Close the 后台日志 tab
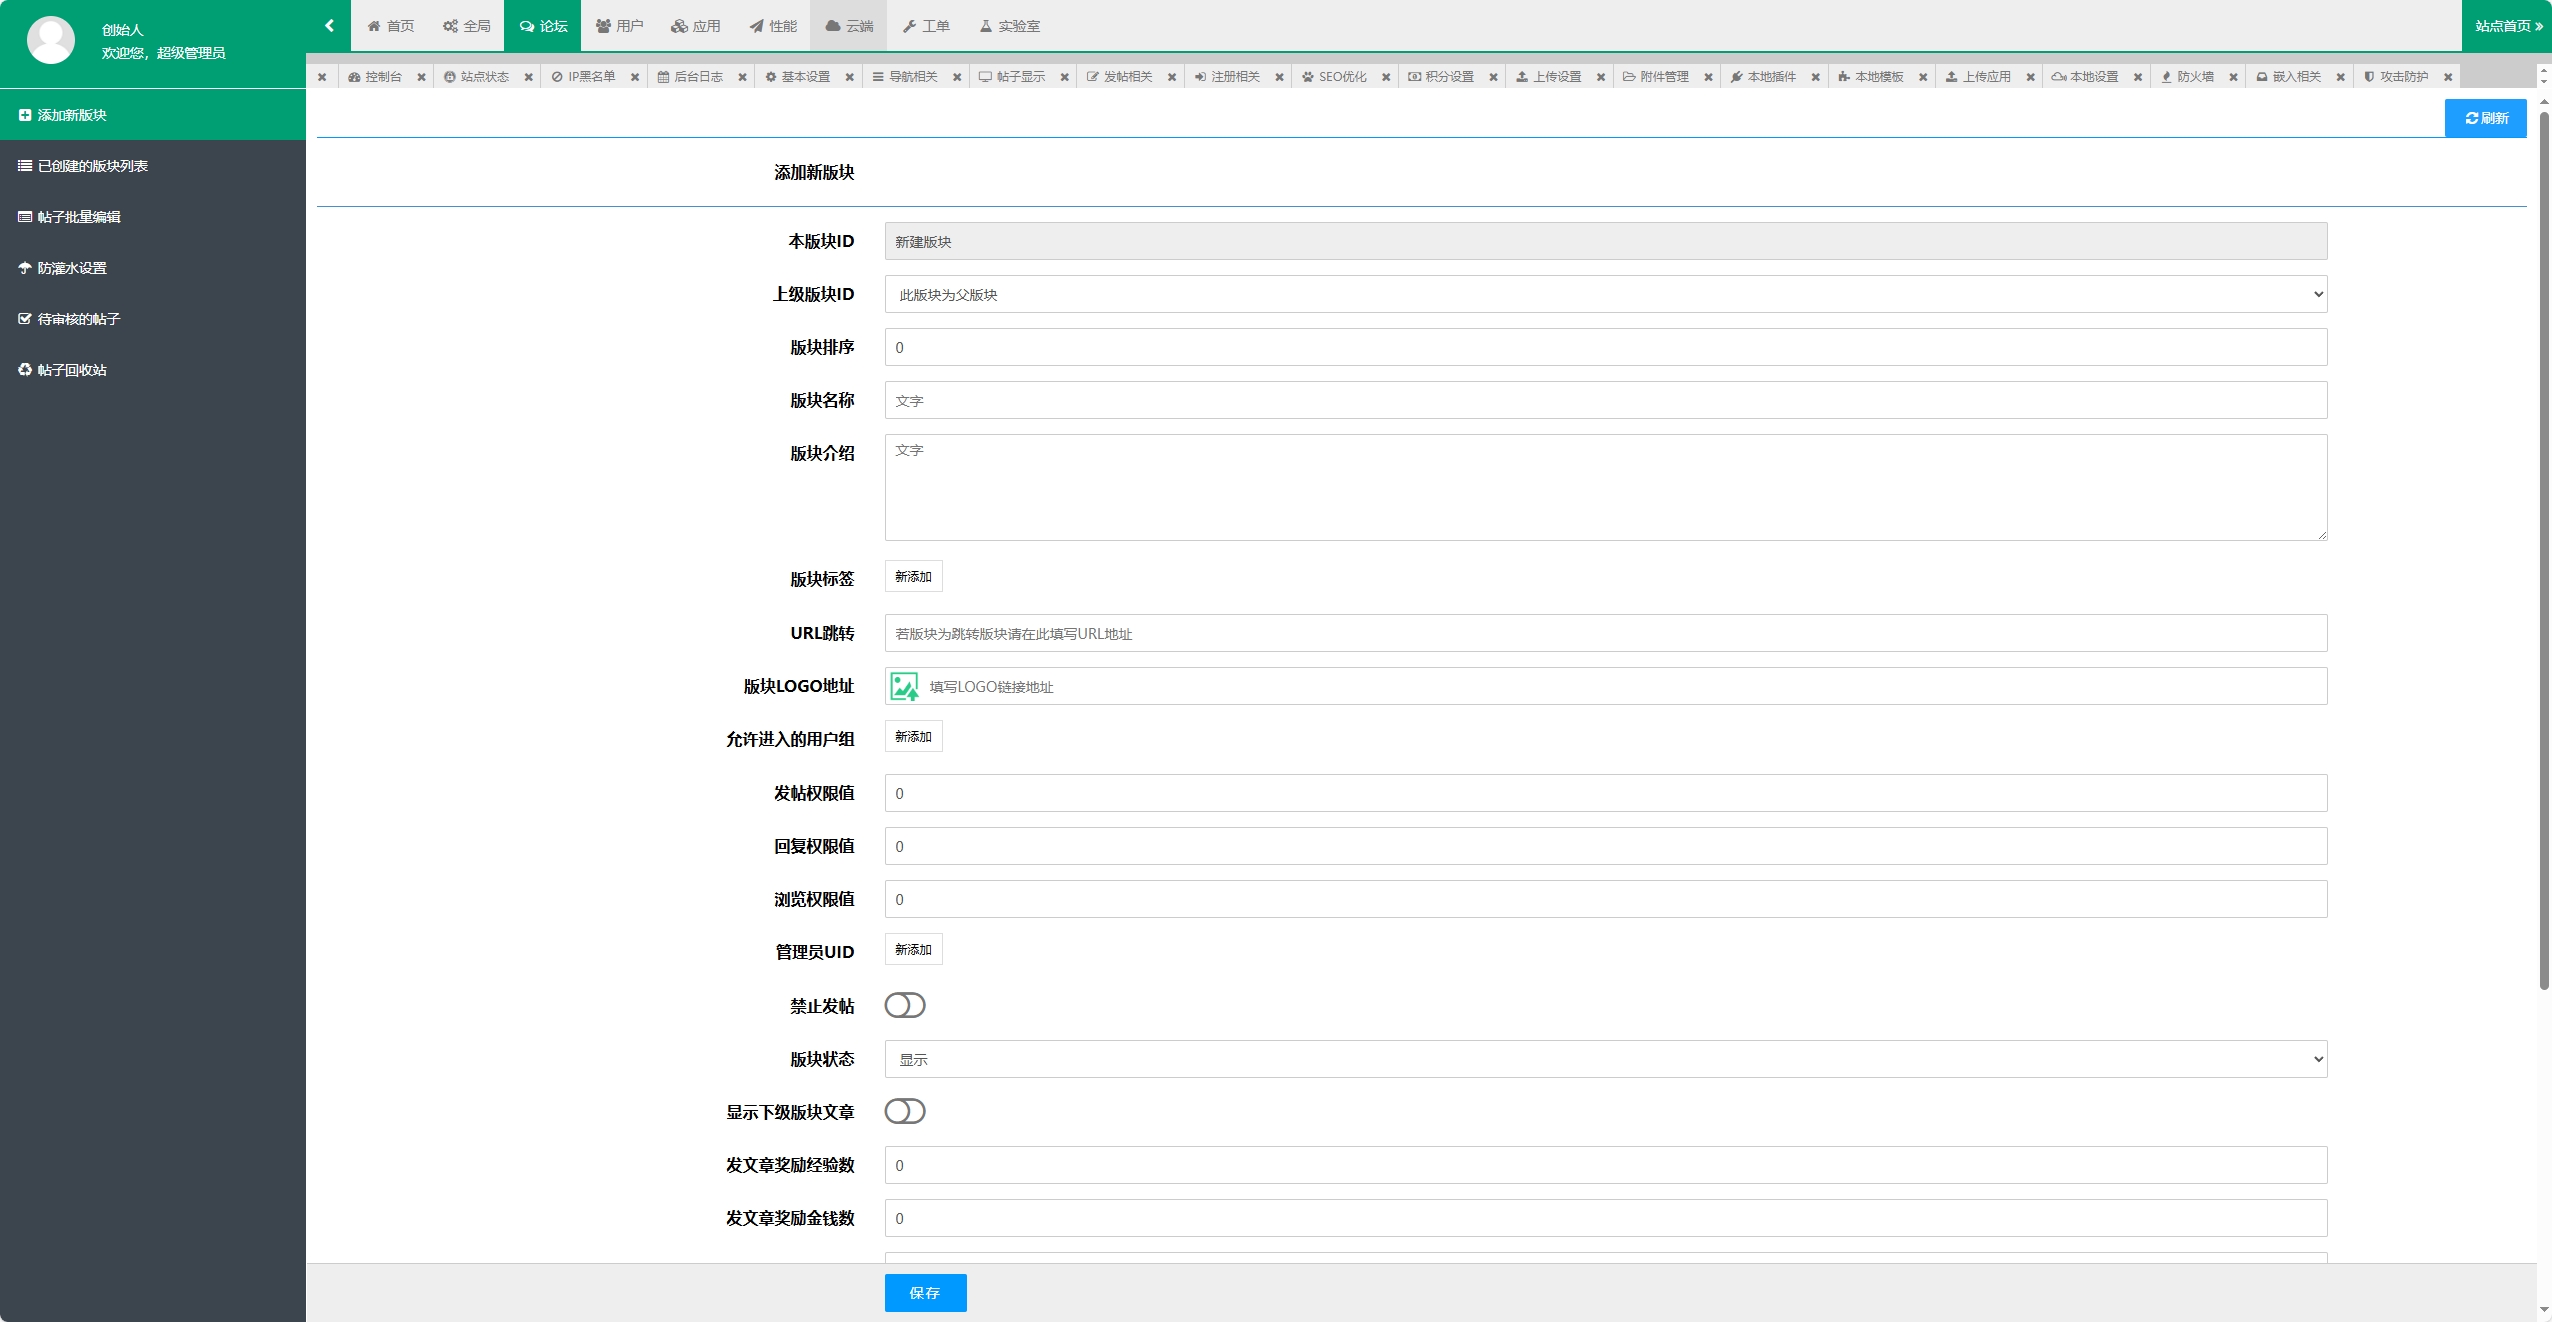The image size is (2552, 1322). (742, 77)
